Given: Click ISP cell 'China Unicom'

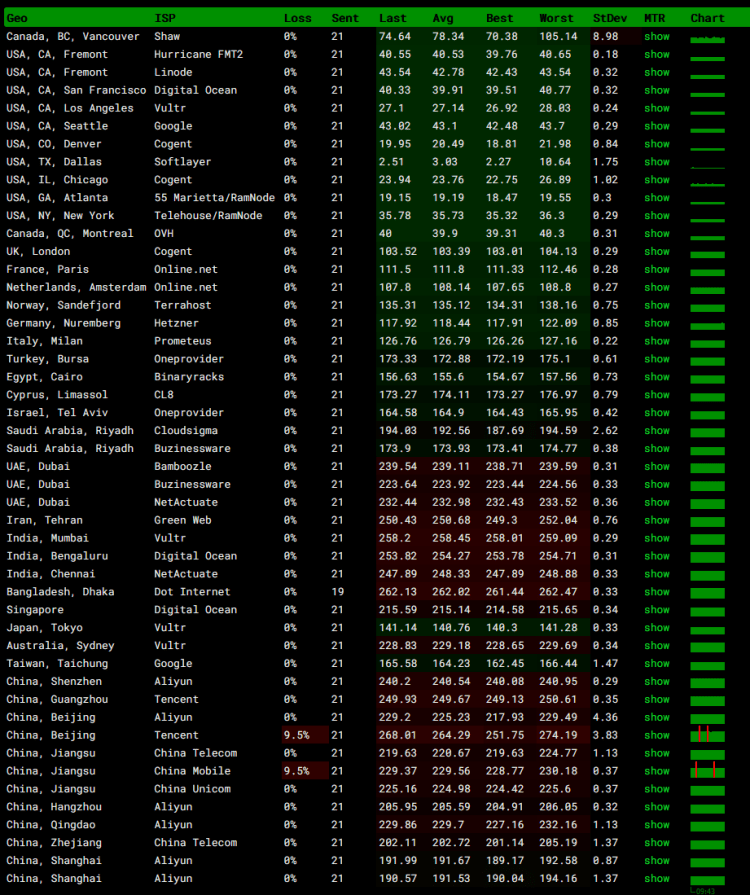Looking at the screenshot, I should [x=192, y=789].
